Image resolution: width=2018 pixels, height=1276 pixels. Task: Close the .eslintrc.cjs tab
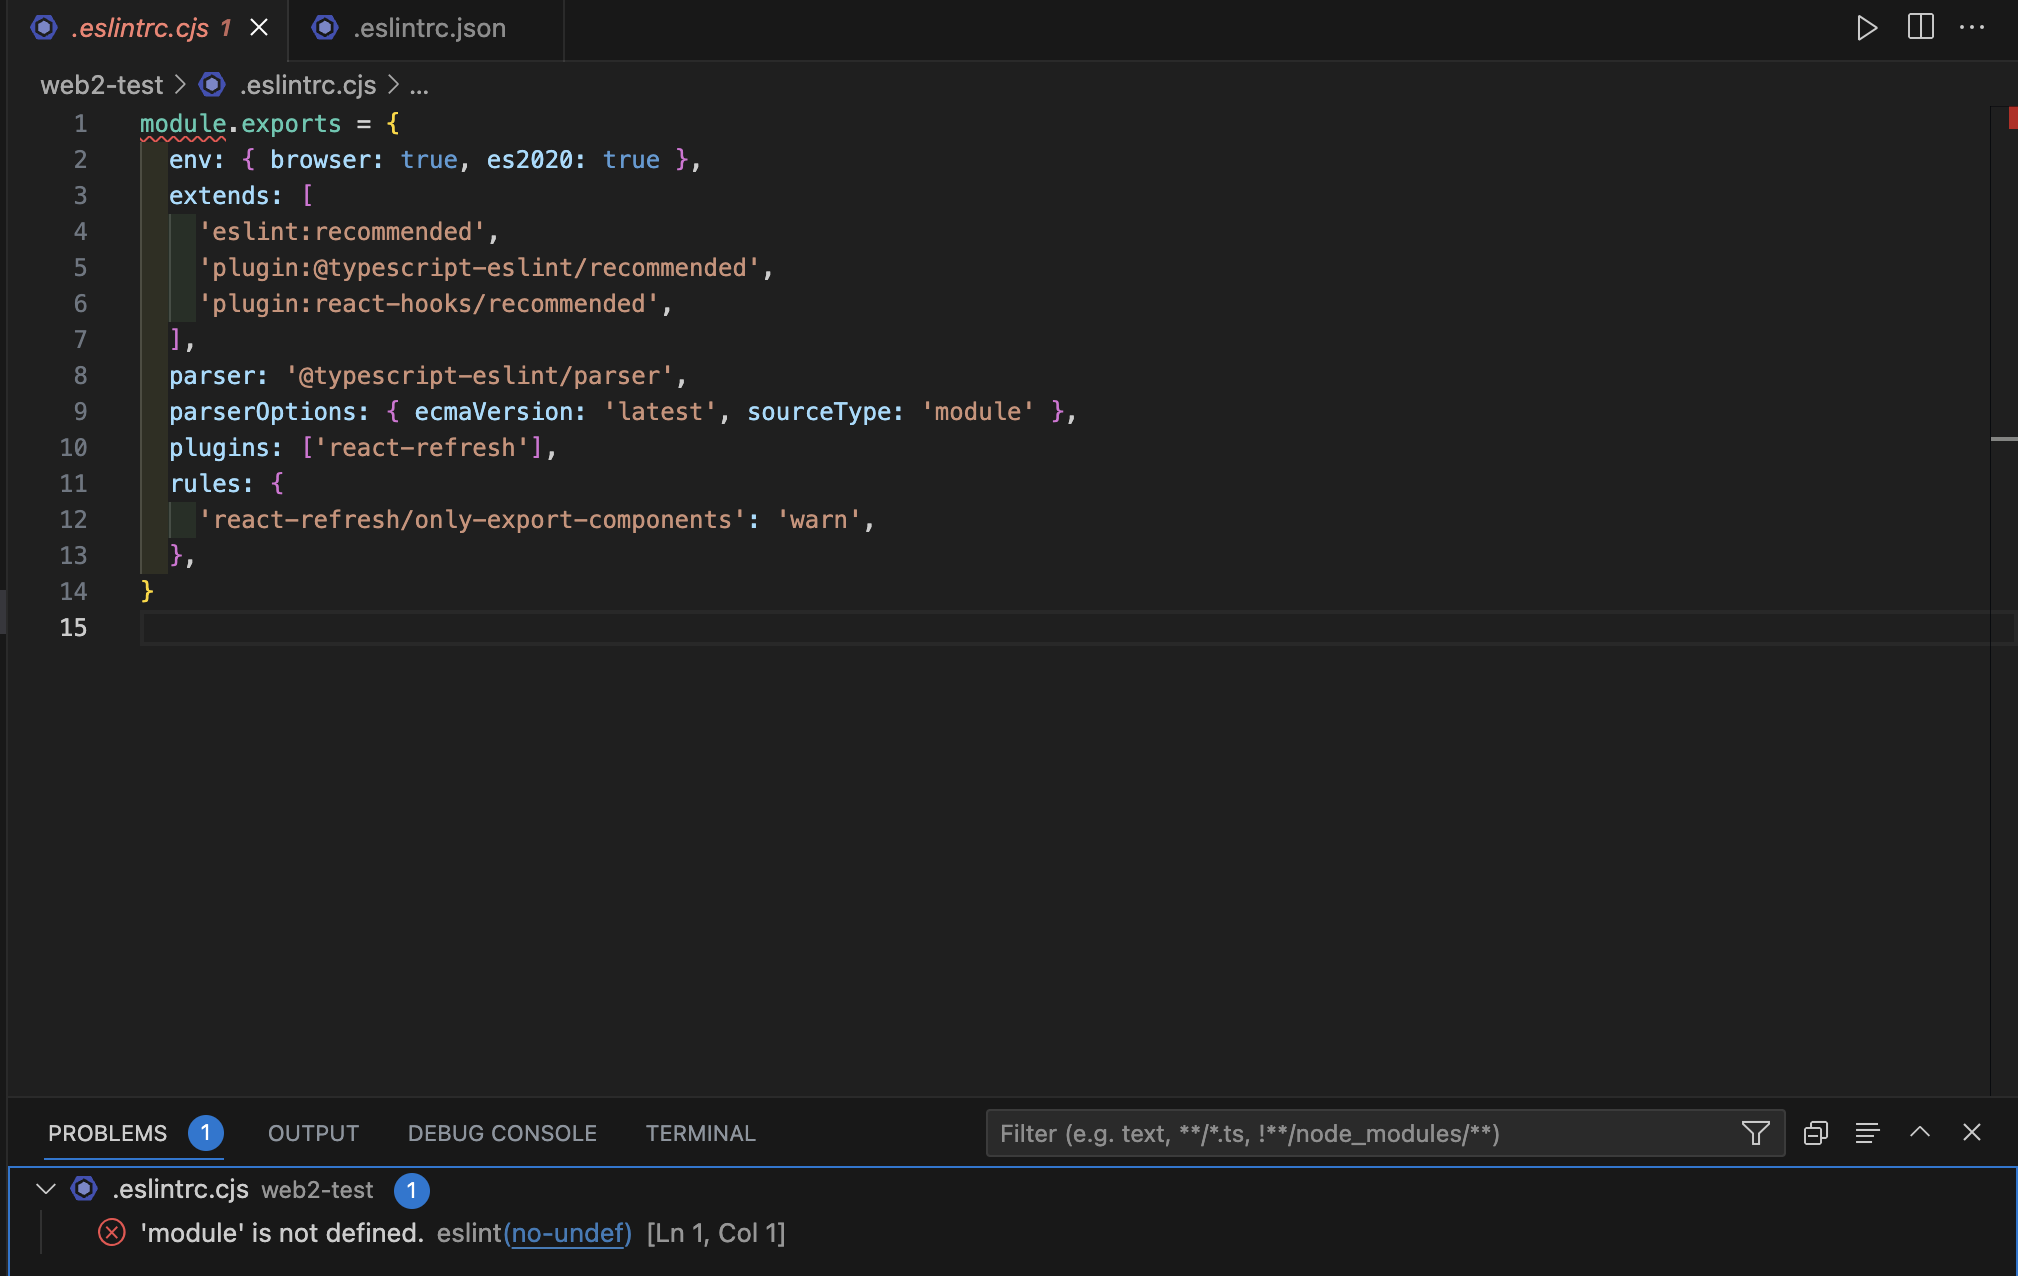pyautogui.click(x=259, y=28)
